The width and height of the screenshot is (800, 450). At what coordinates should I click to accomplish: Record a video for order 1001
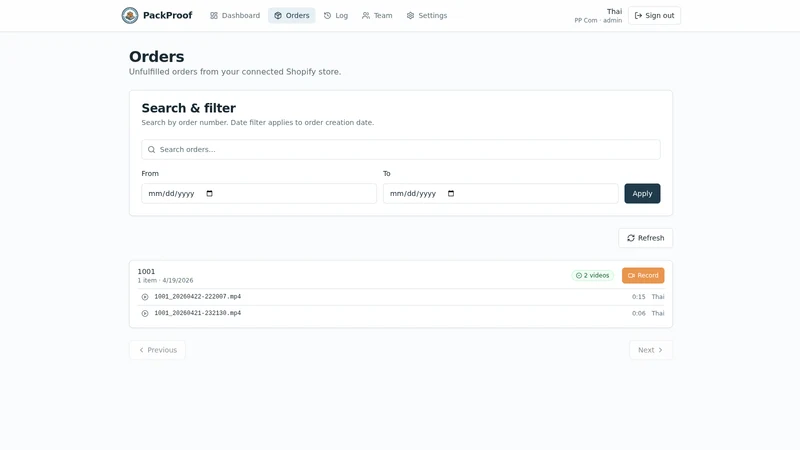[643, 276]
